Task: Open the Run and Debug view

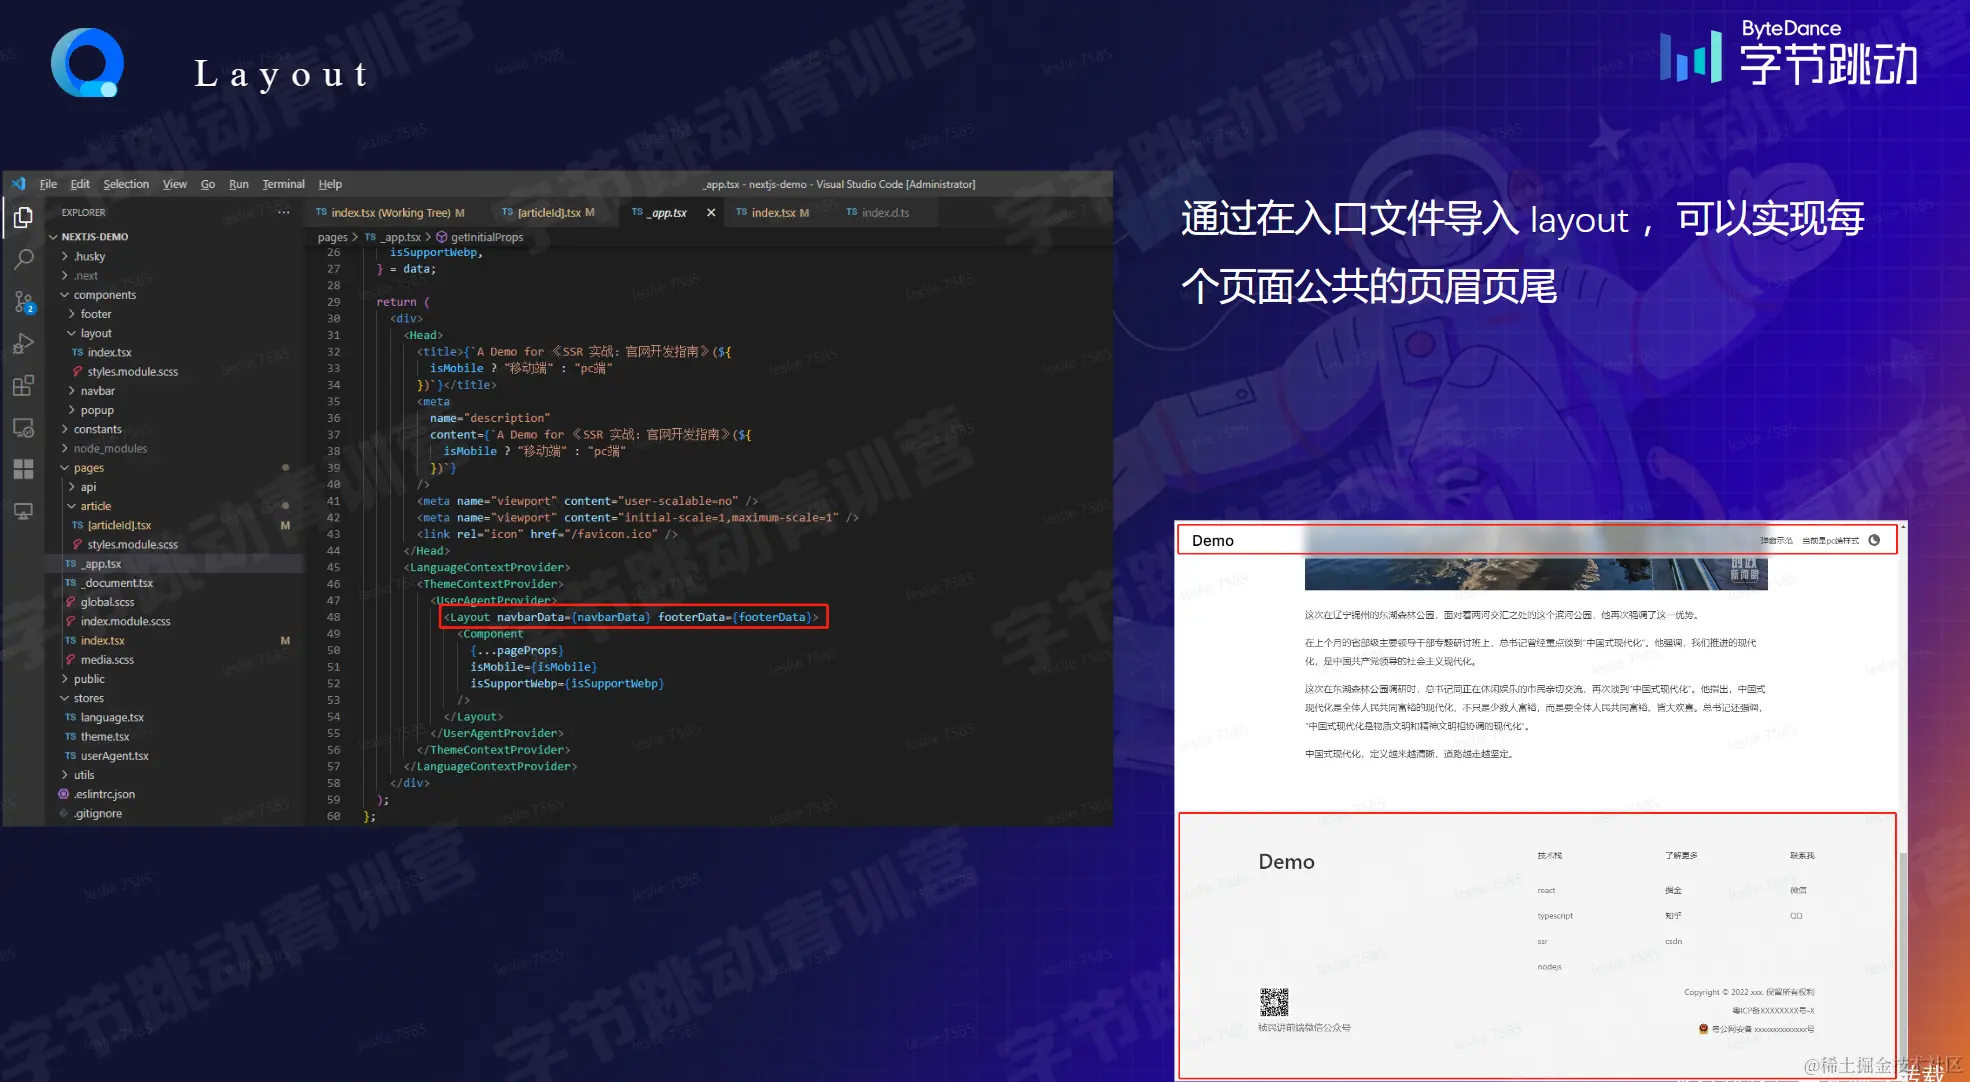Action: [x=23, y=344]
